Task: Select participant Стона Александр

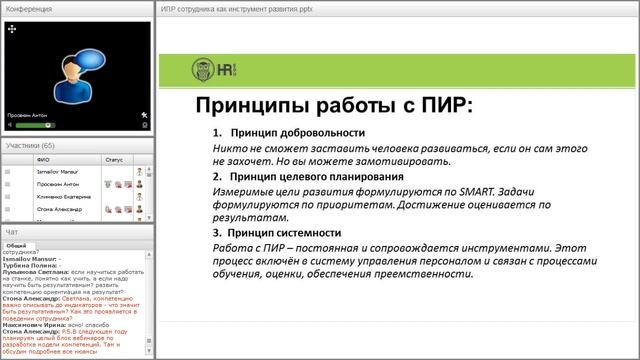Action: 59,209
